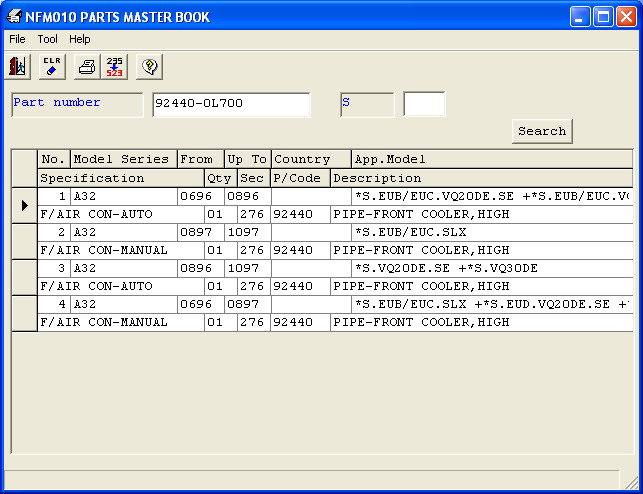The height and width of the screenshot is (494, 643).
Task: Open the Tool menu
Action: 48,39
